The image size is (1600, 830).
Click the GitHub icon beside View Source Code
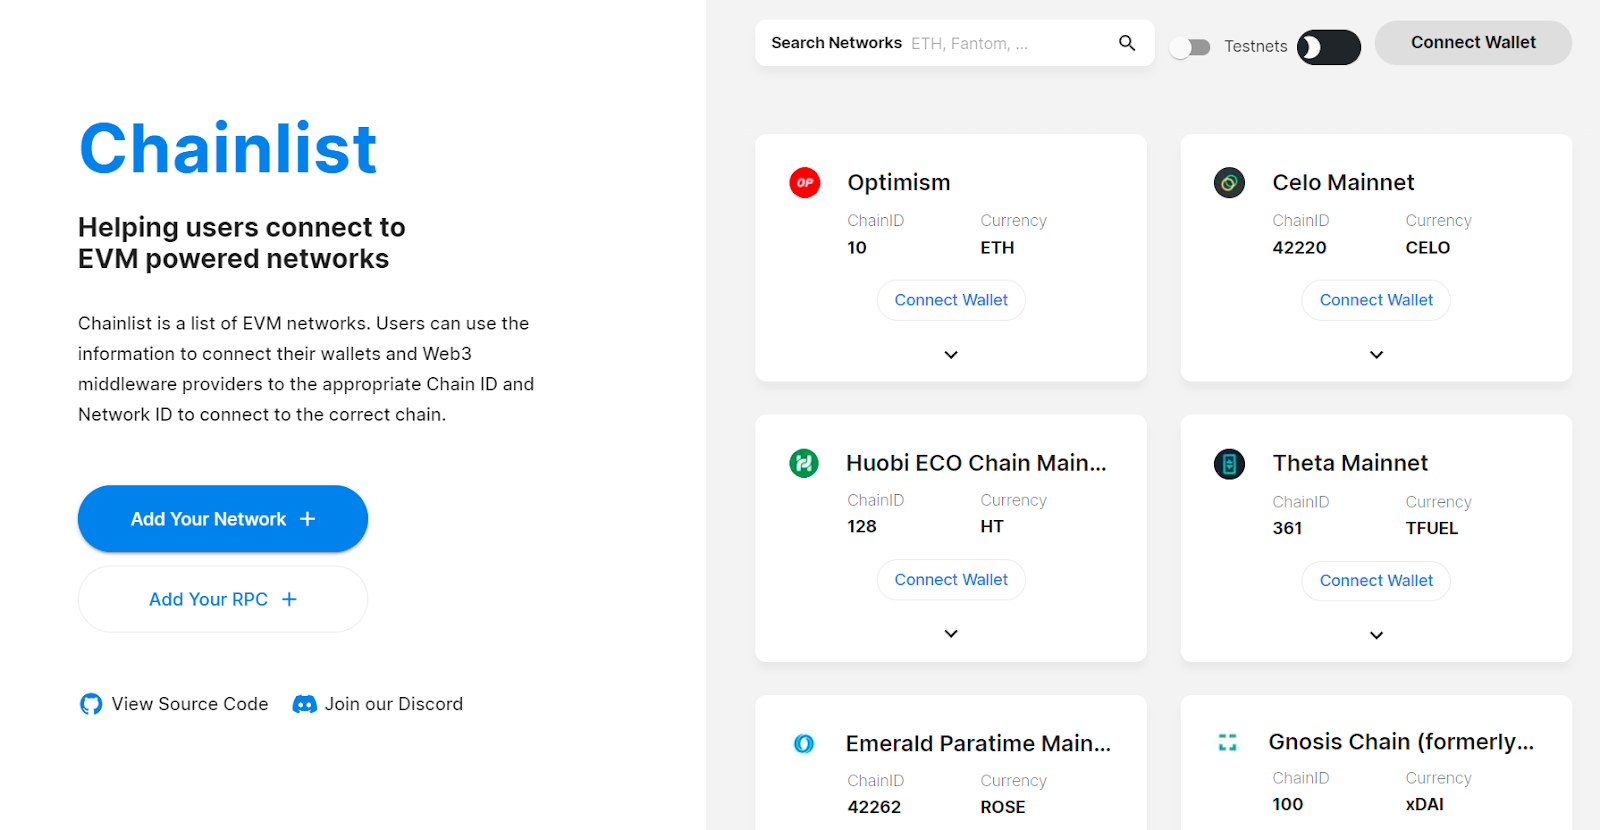pyautogui.click(x=91, y=704)
